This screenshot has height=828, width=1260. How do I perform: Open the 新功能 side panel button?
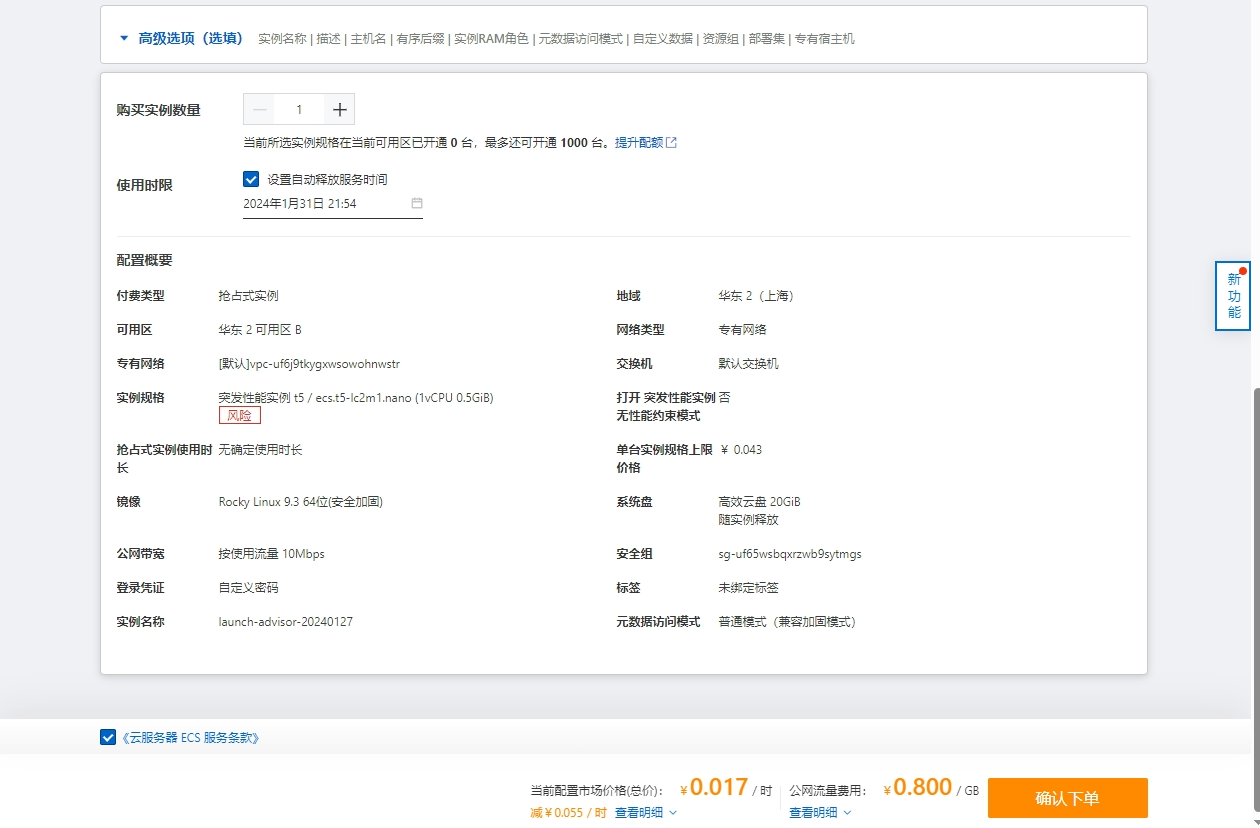[x=1233, y=296]
